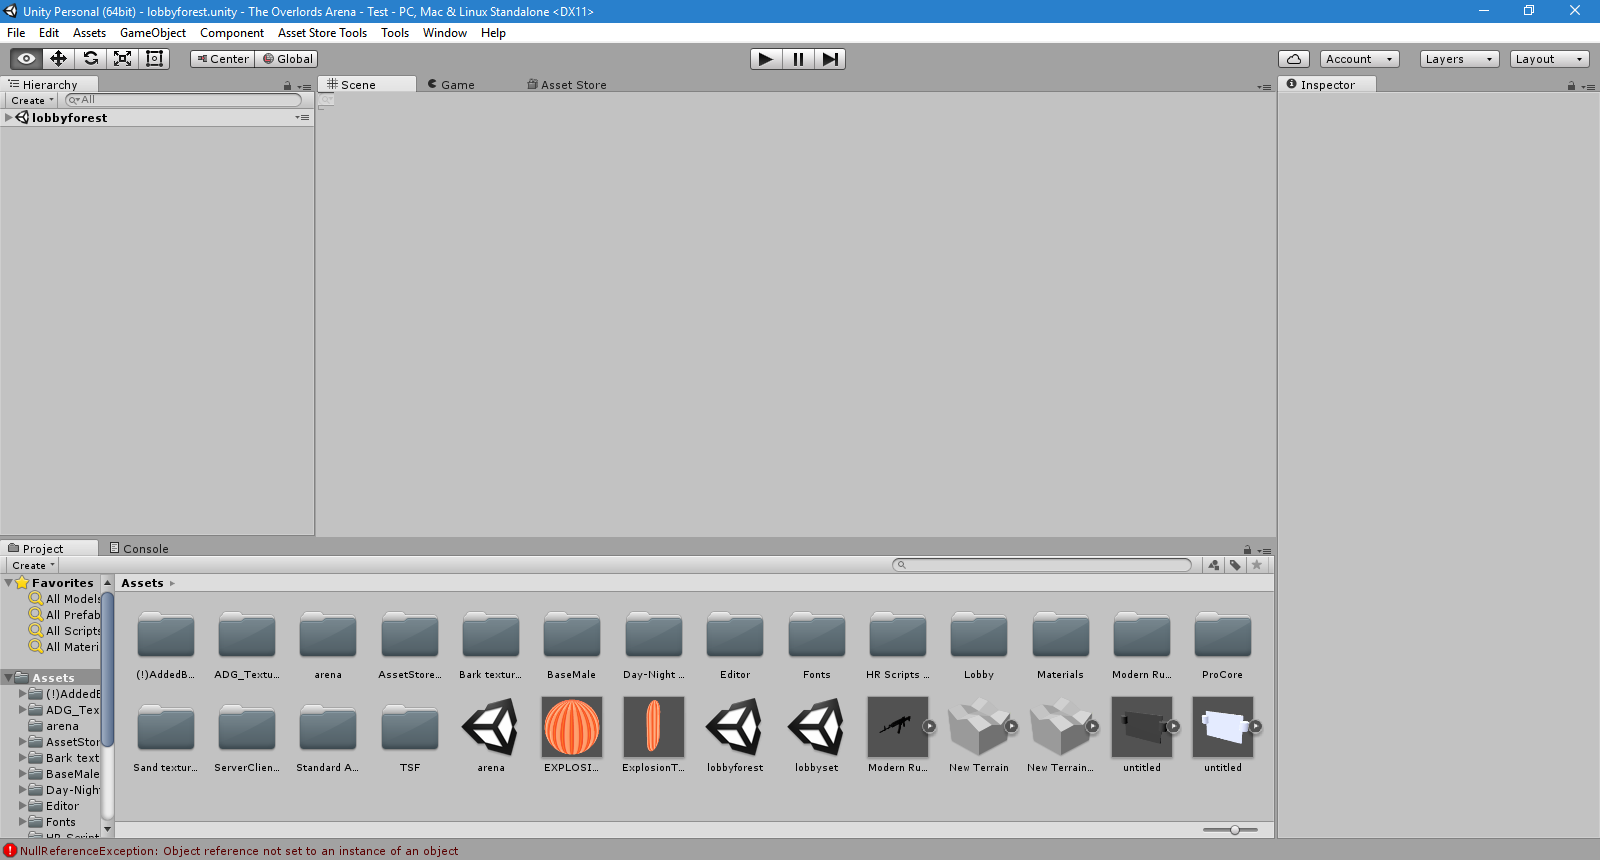Select the Inspector tab
This screenshot has height=860, width=1600.
(1327, 85)
